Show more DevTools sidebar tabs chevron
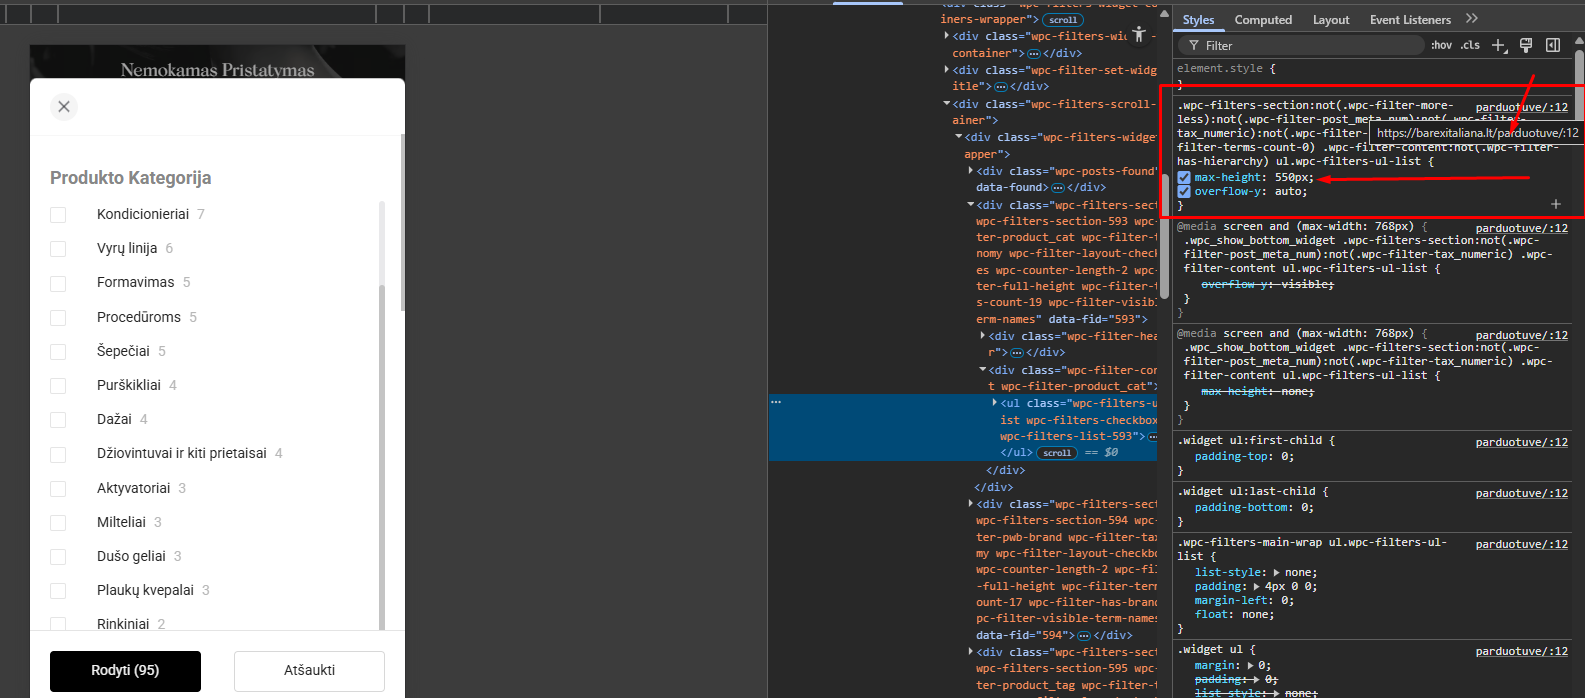 coord(1471,19)
